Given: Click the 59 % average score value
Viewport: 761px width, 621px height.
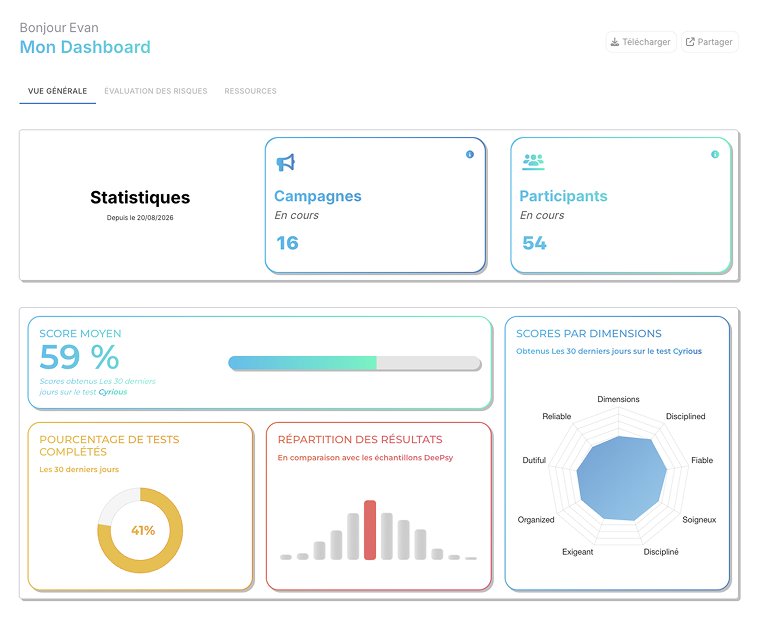Looking at the screenshot, I should 79,357.
